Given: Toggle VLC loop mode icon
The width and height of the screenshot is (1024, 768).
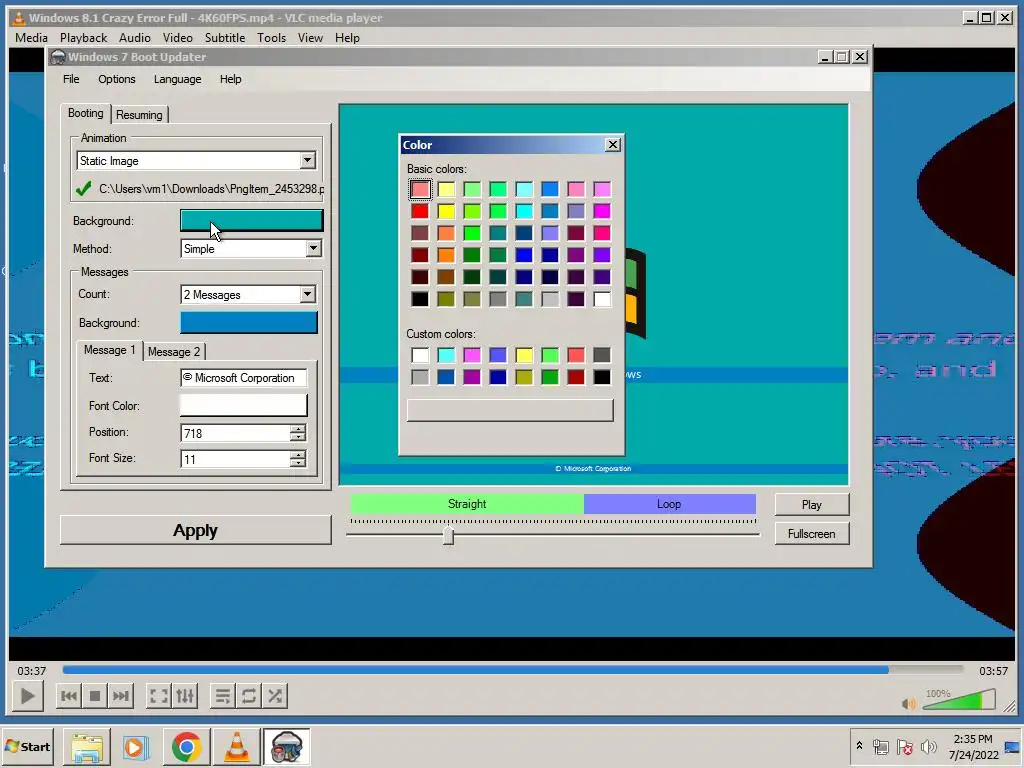Looking at the screenshot, I should (x=249, y=696).
